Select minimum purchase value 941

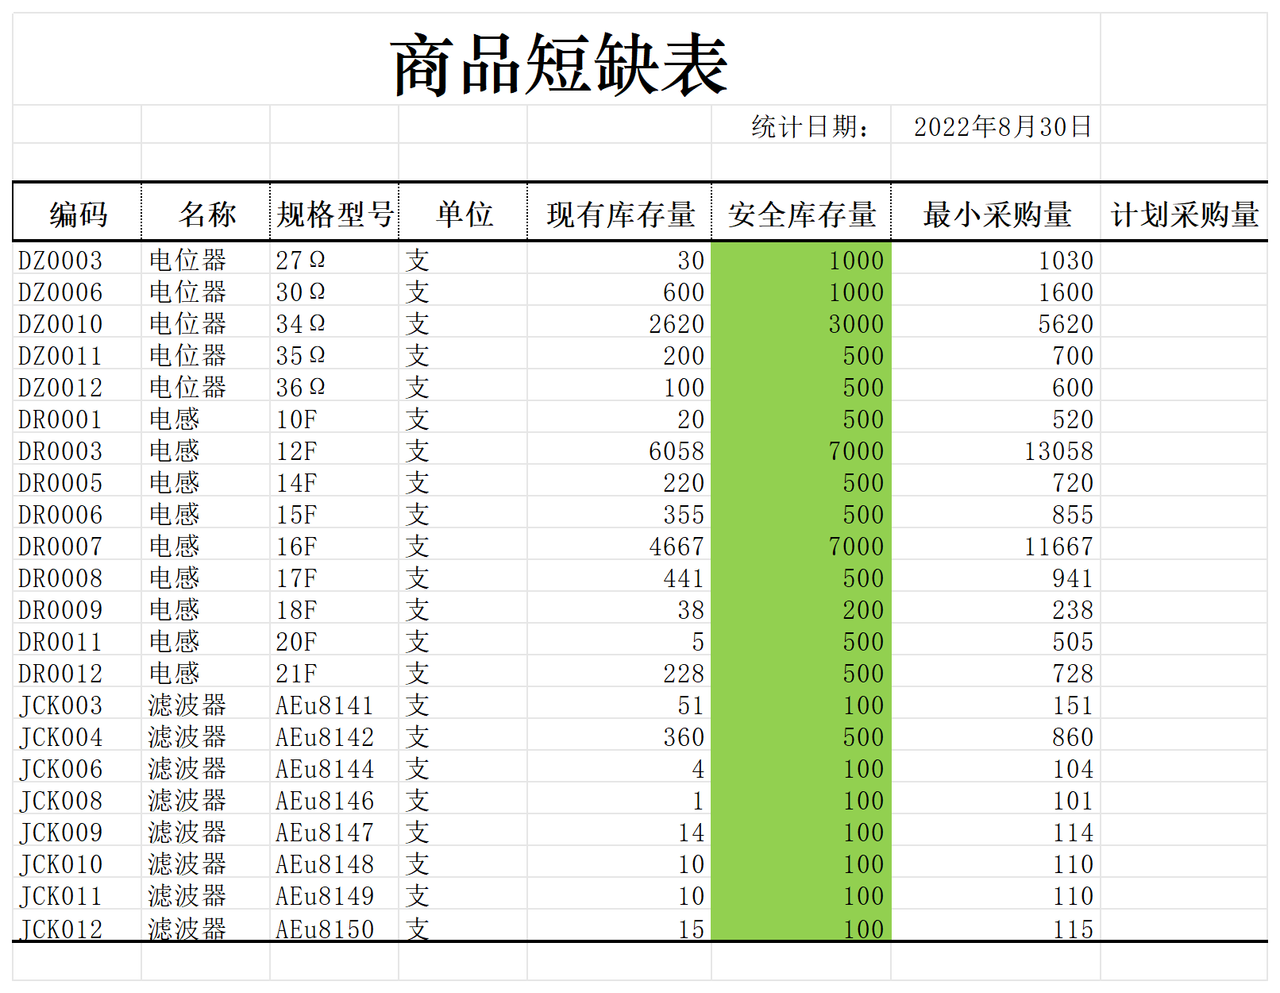pos(996,578)
